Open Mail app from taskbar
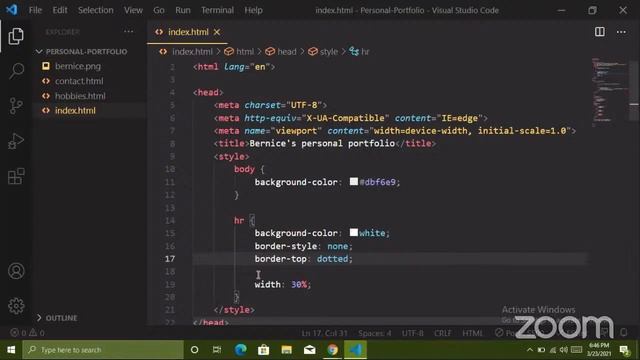Viewport: 640px width, 360px height. click(x=309, y=350)
